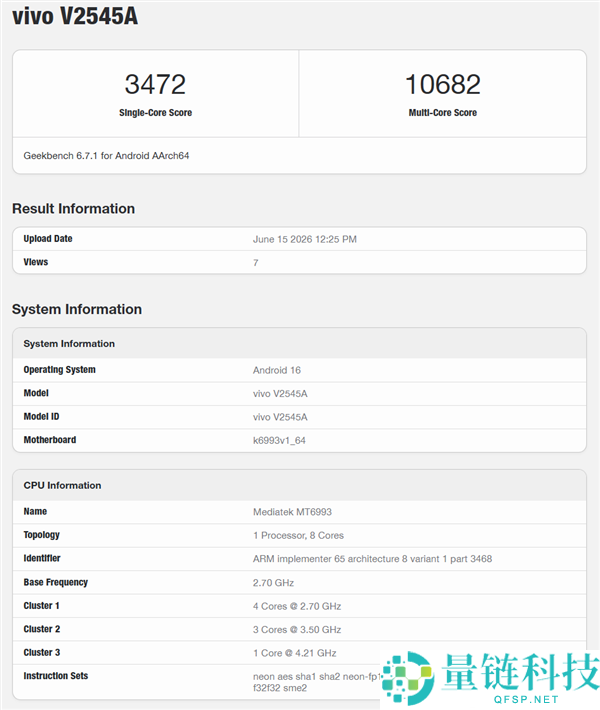Select the 1 Core @ 4.21 GHz value
The image size is (600, 710).
(x=294, y=653)
